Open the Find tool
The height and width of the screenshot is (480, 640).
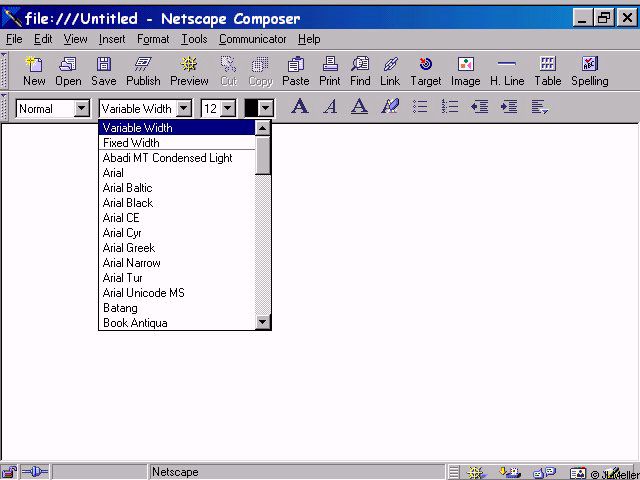pos(360,71)
